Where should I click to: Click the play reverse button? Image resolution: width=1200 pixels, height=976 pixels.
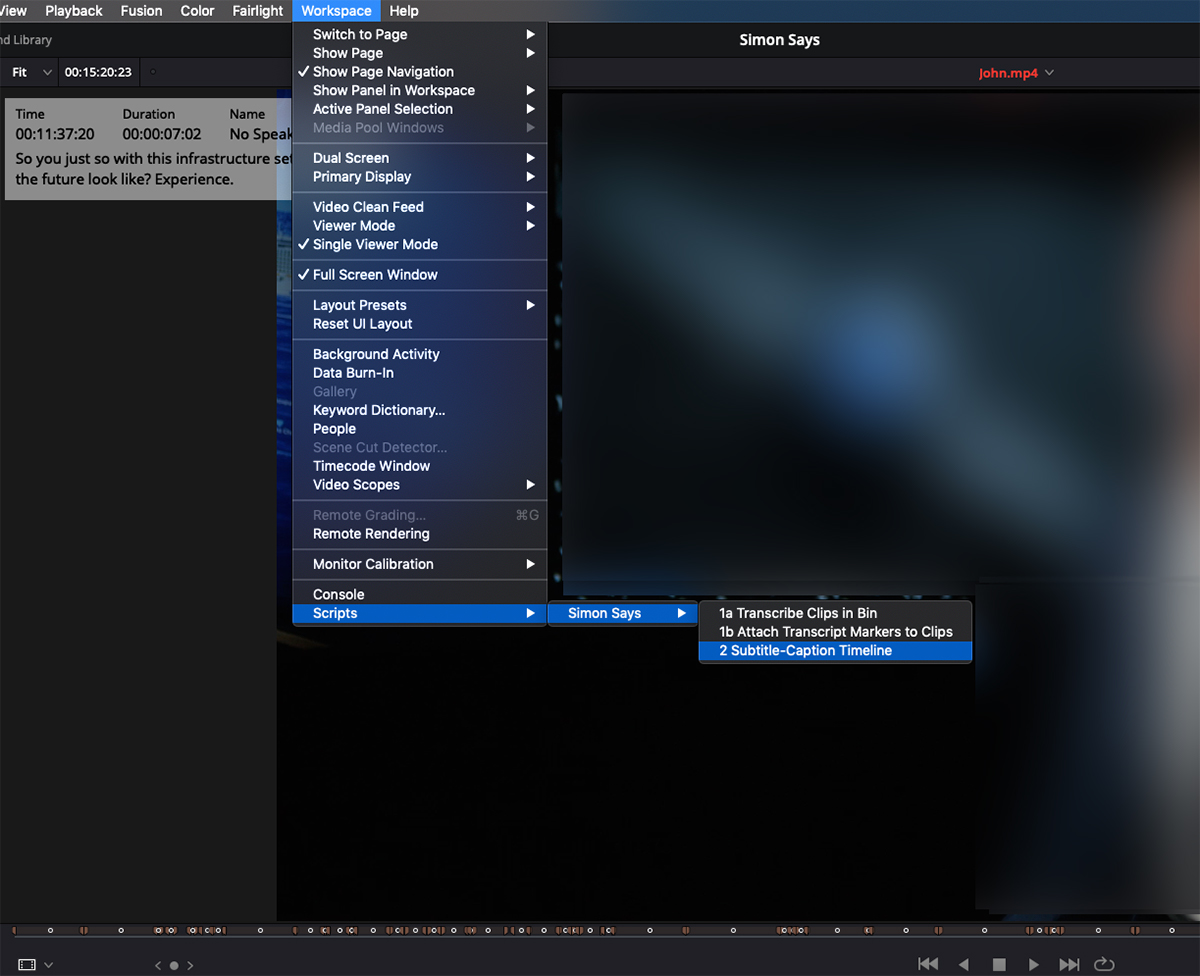pos(964,964)
